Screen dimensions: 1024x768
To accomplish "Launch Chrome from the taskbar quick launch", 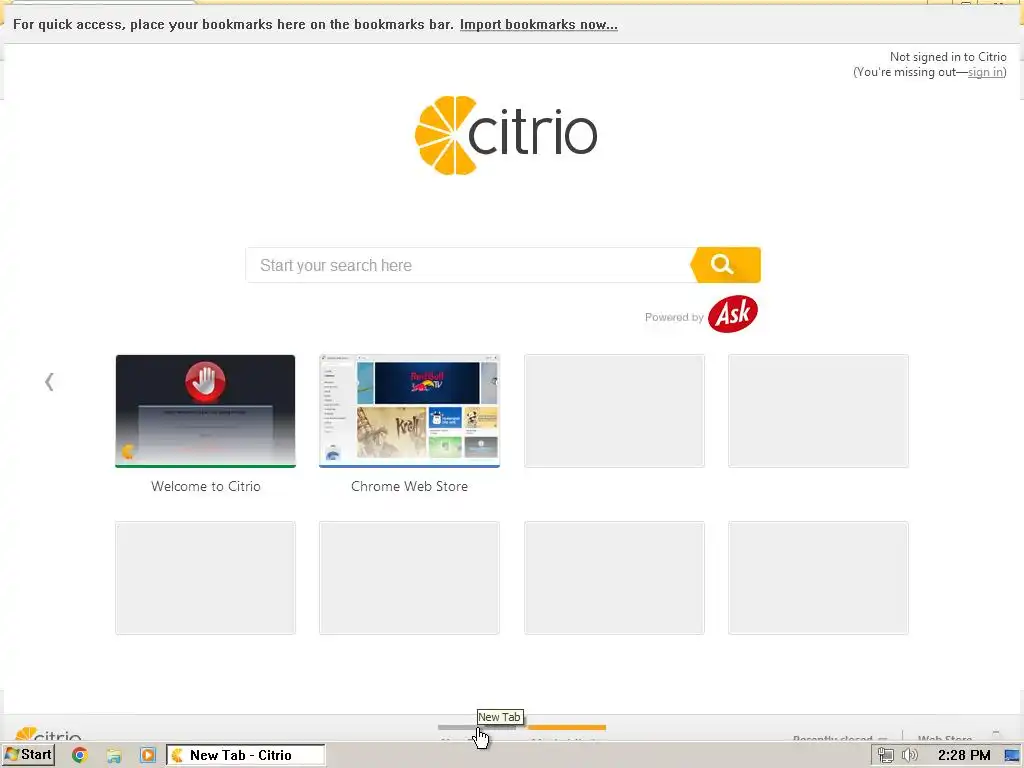I will [80, 755].
